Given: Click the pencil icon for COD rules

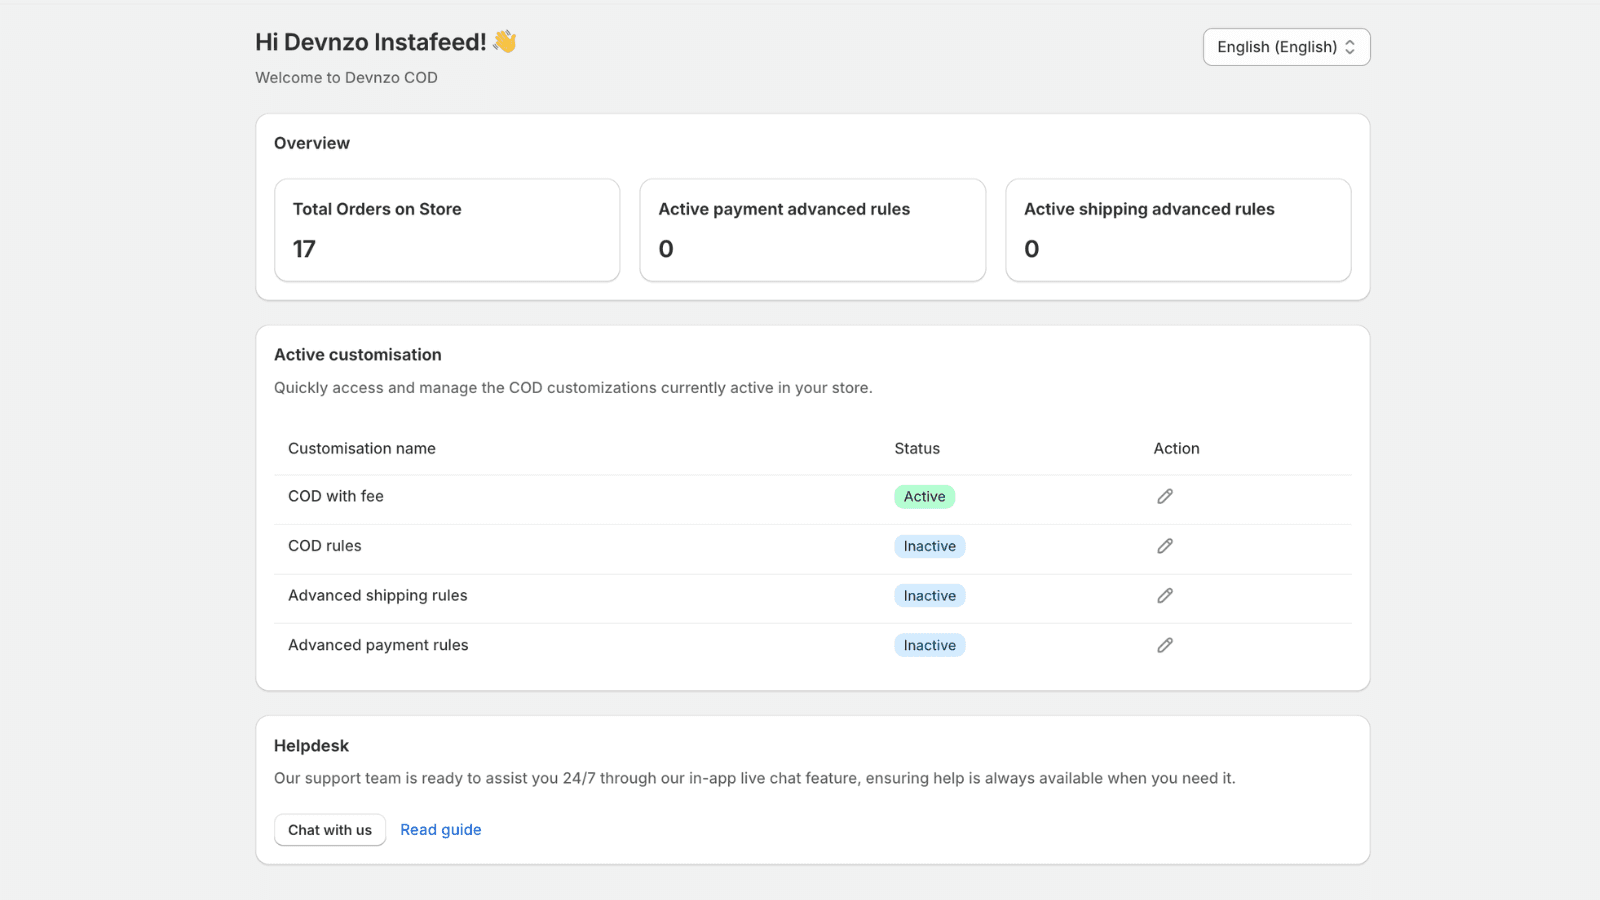Looking at the screenshot, I should (x=1165, y=546).
